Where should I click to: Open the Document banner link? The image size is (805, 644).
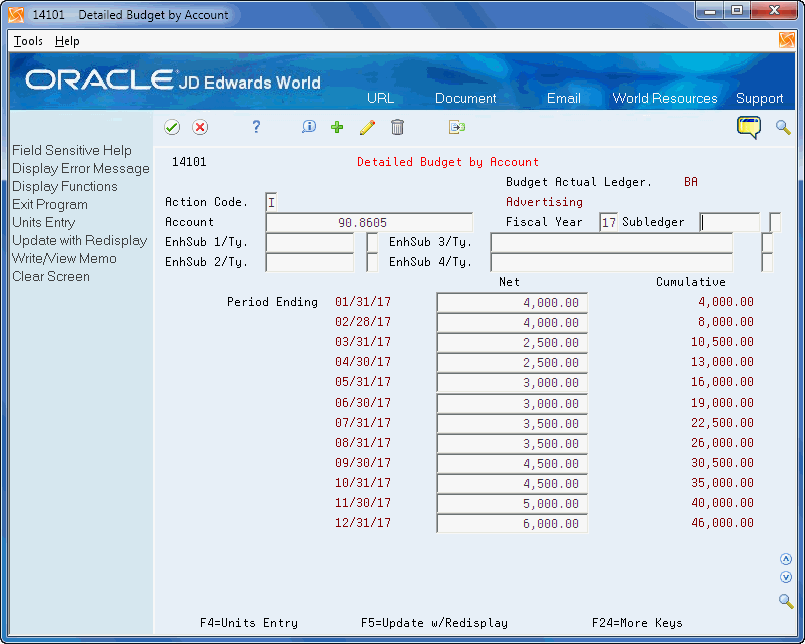[466, 98]
